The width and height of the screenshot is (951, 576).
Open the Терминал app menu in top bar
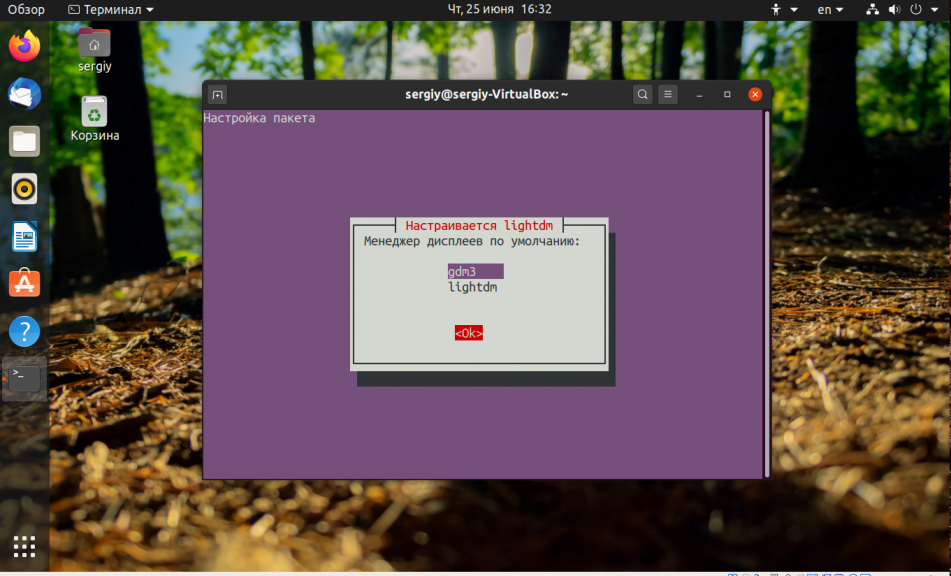(x=110, y=10)
